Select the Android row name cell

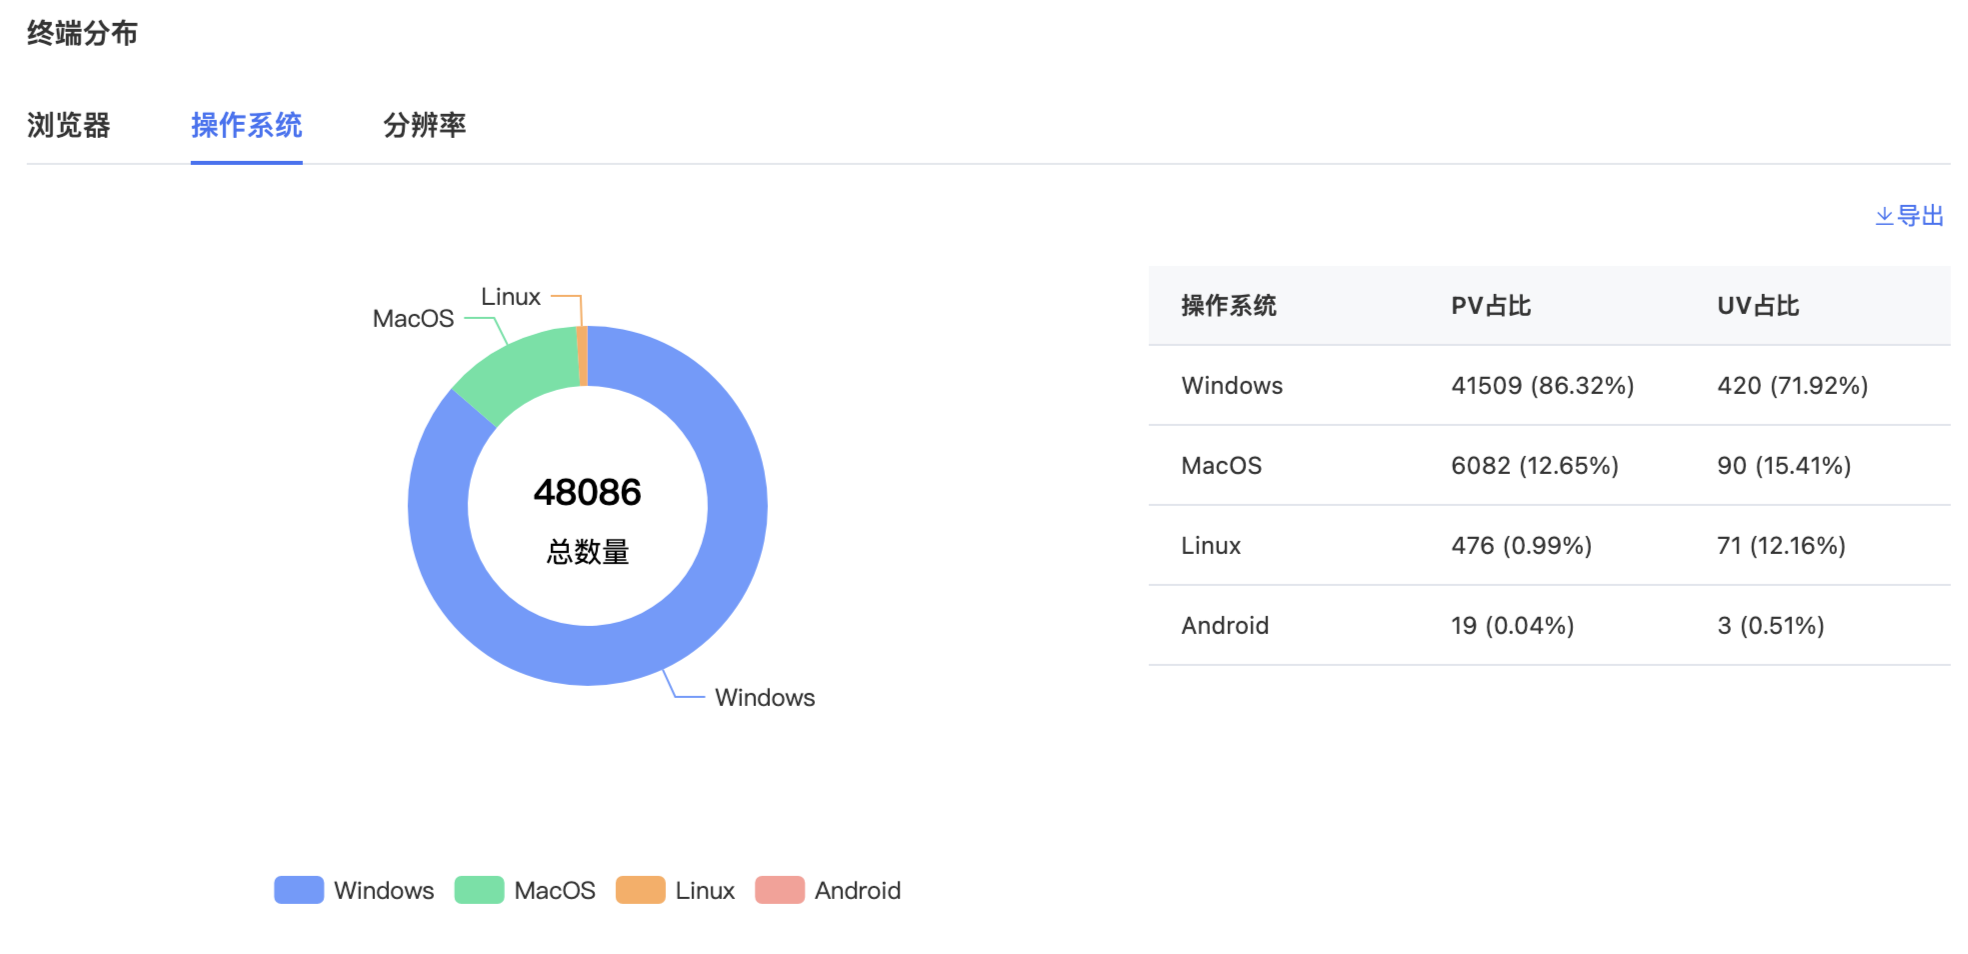coord(1225,626)
